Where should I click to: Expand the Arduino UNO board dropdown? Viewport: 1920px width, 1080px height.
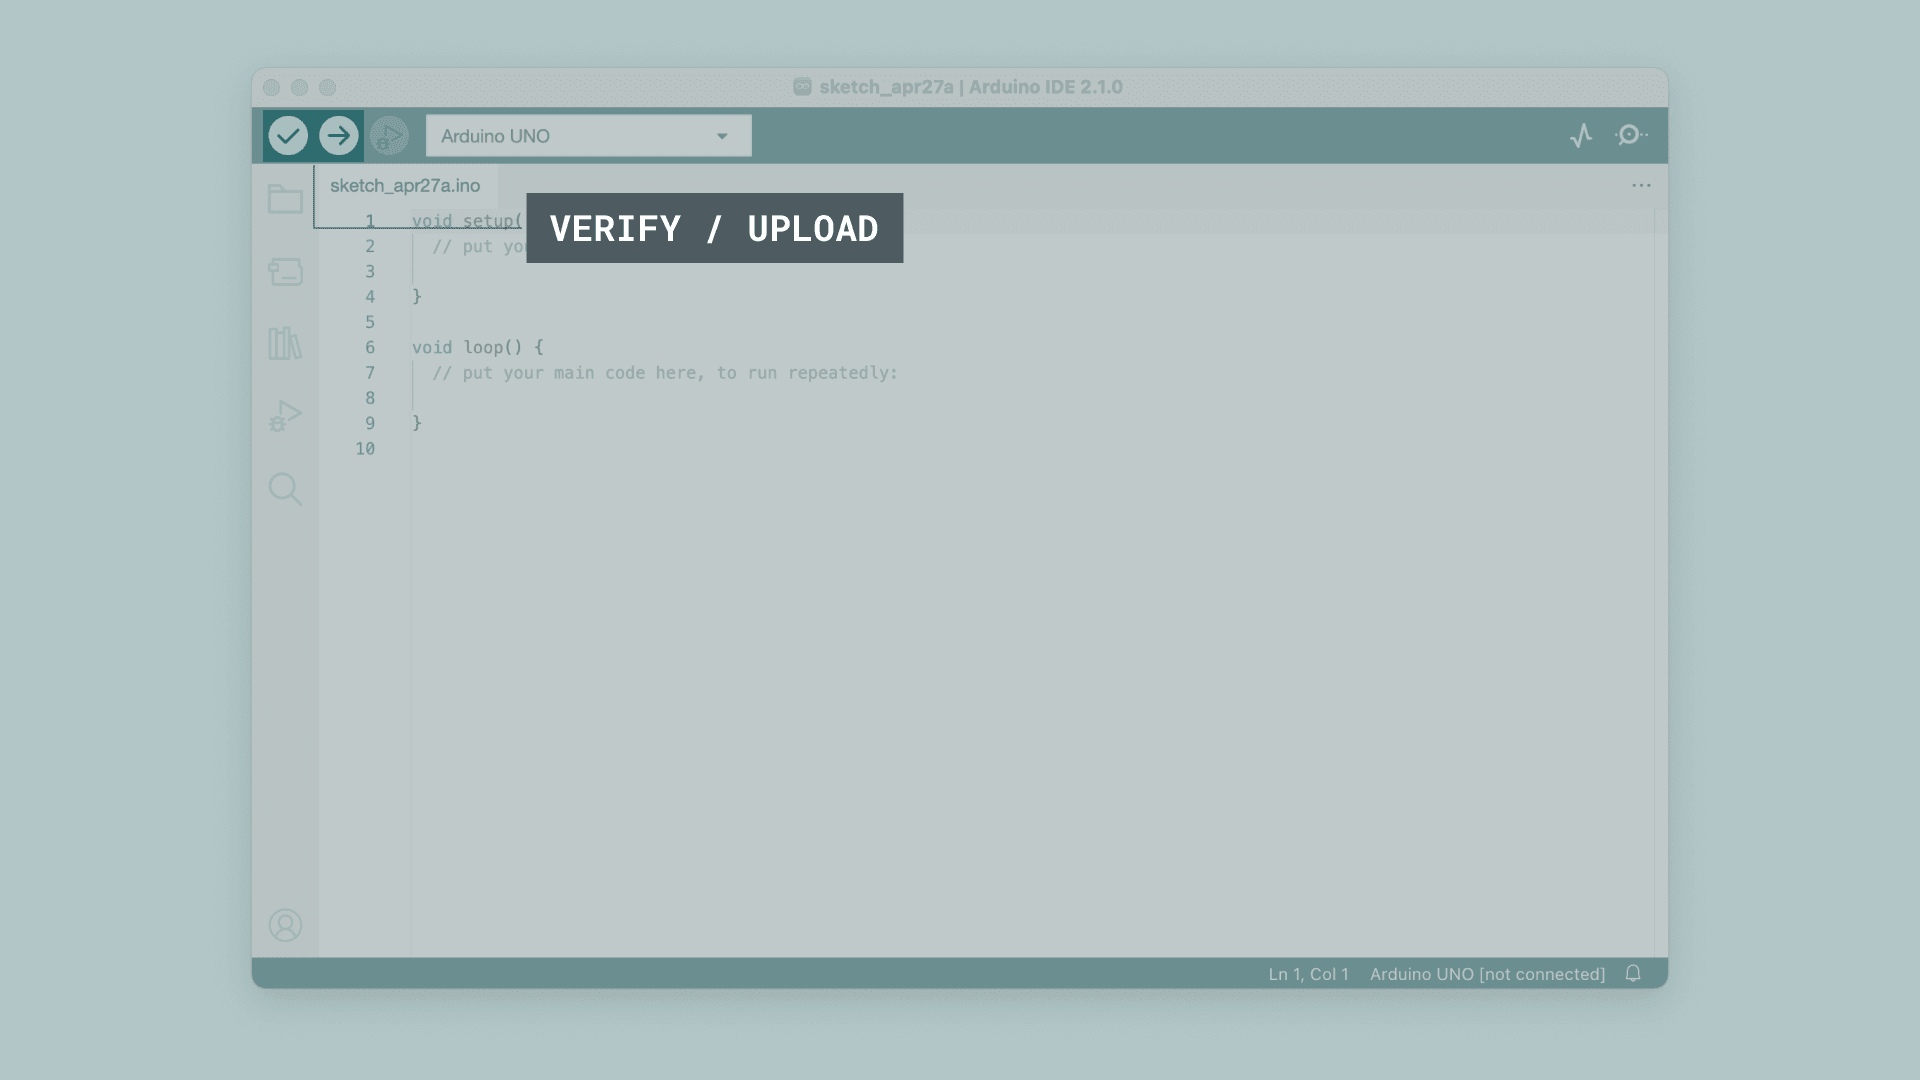click(589, 136)
